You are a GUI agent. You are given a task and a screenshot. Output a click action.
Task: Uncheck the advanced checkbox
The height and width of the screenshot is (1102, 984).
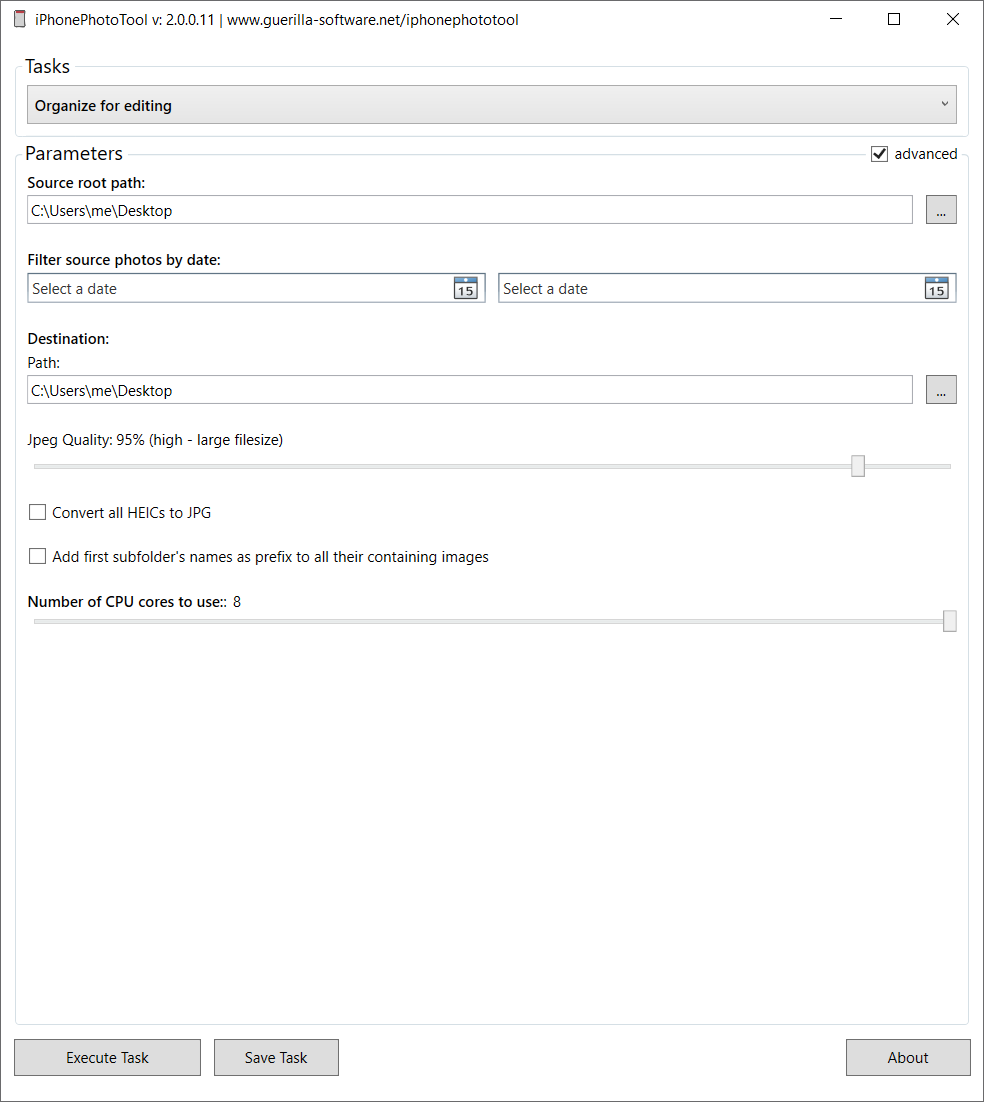pos(880,154)
